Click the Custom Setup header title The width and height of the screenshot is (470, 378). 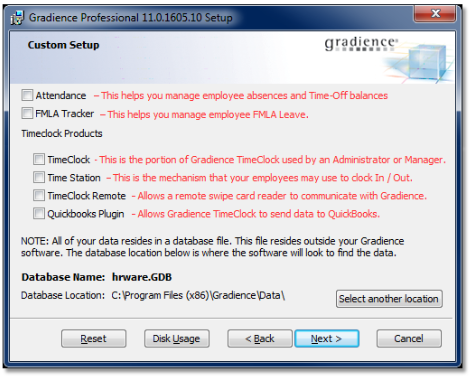click(x=63, y=45)
